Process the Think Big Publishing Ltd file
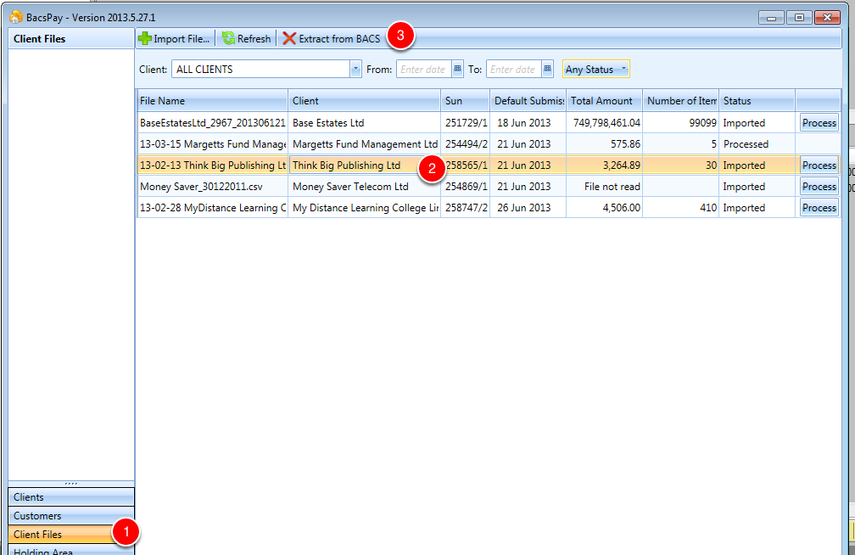855x555 pixels. pos(819,165)
